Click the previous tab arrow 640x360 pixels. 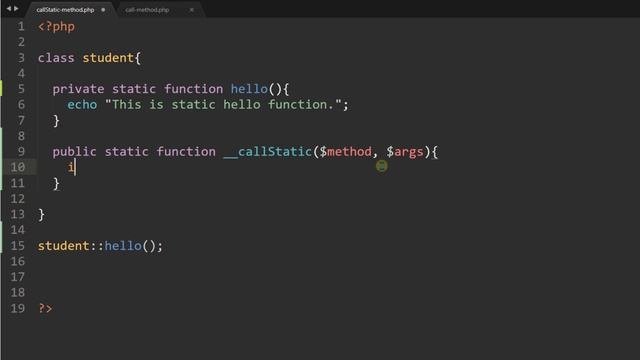pos(9,9)
